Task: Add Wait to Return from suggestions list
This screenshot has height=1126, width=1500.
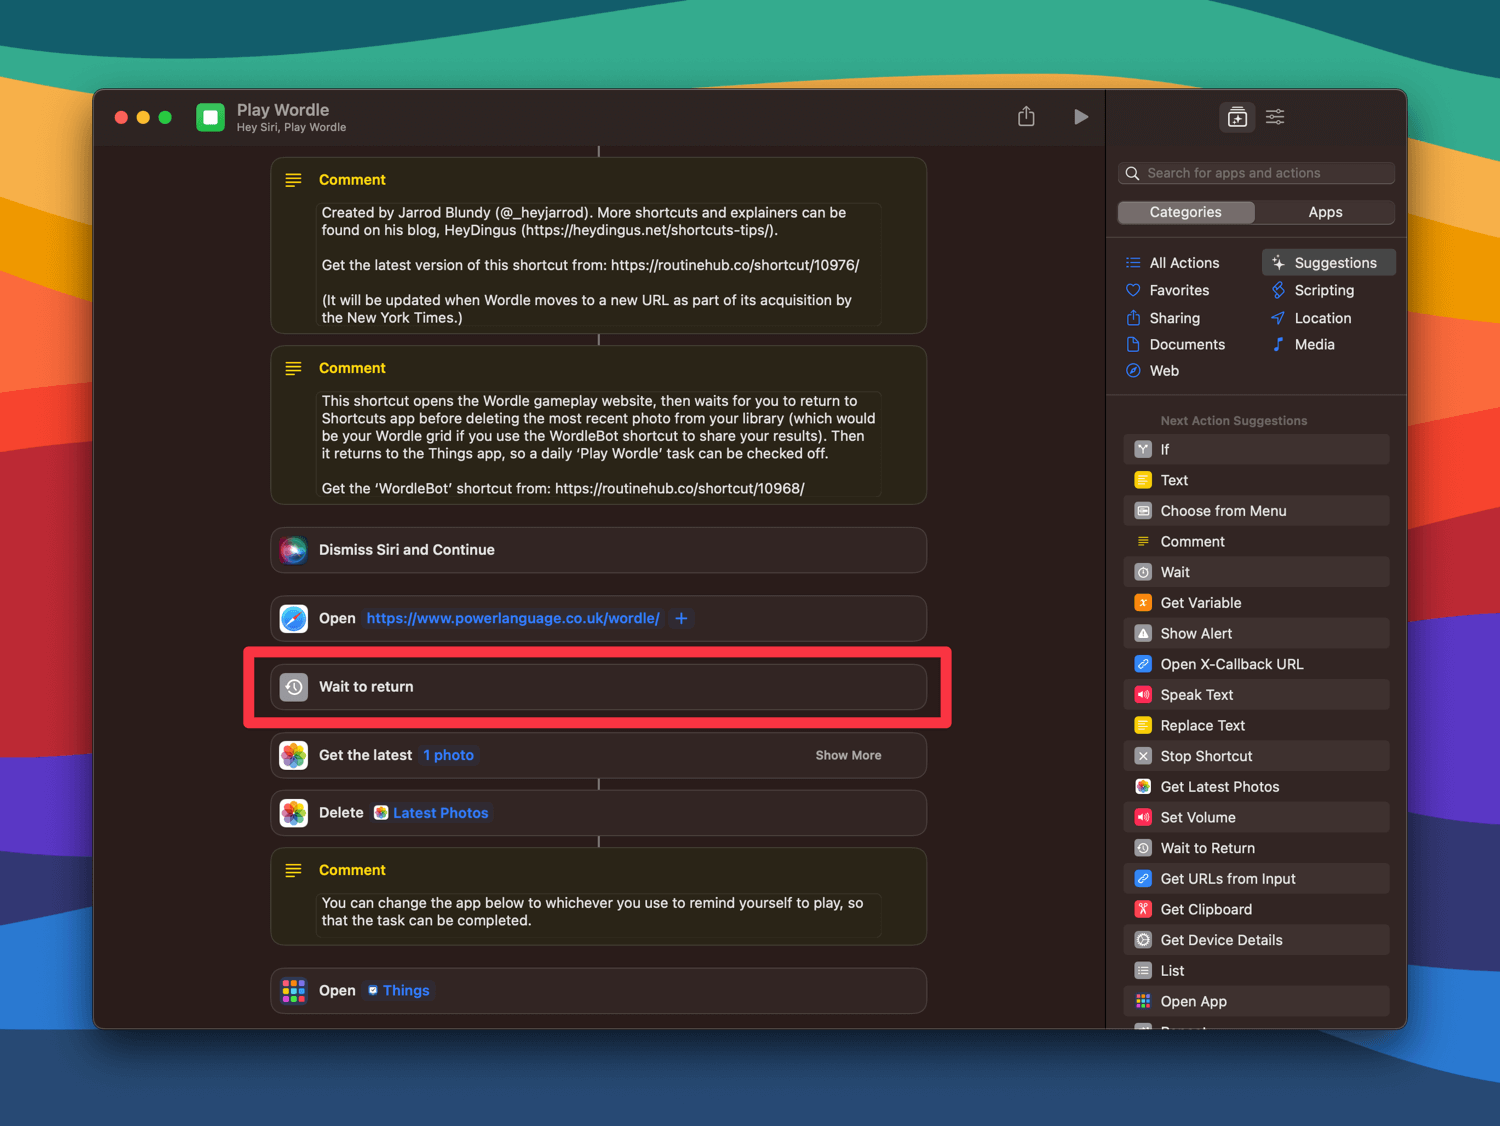Action: pos(1257,848)
